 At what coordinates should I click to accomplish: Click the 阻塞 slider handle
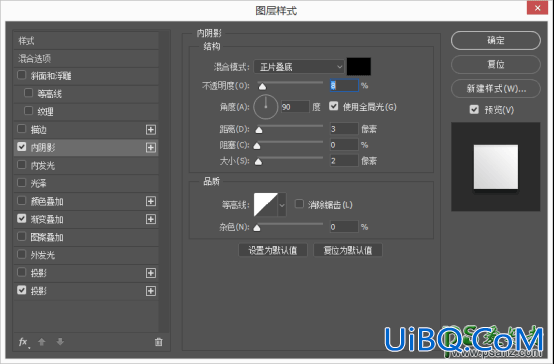click(257, 146)
